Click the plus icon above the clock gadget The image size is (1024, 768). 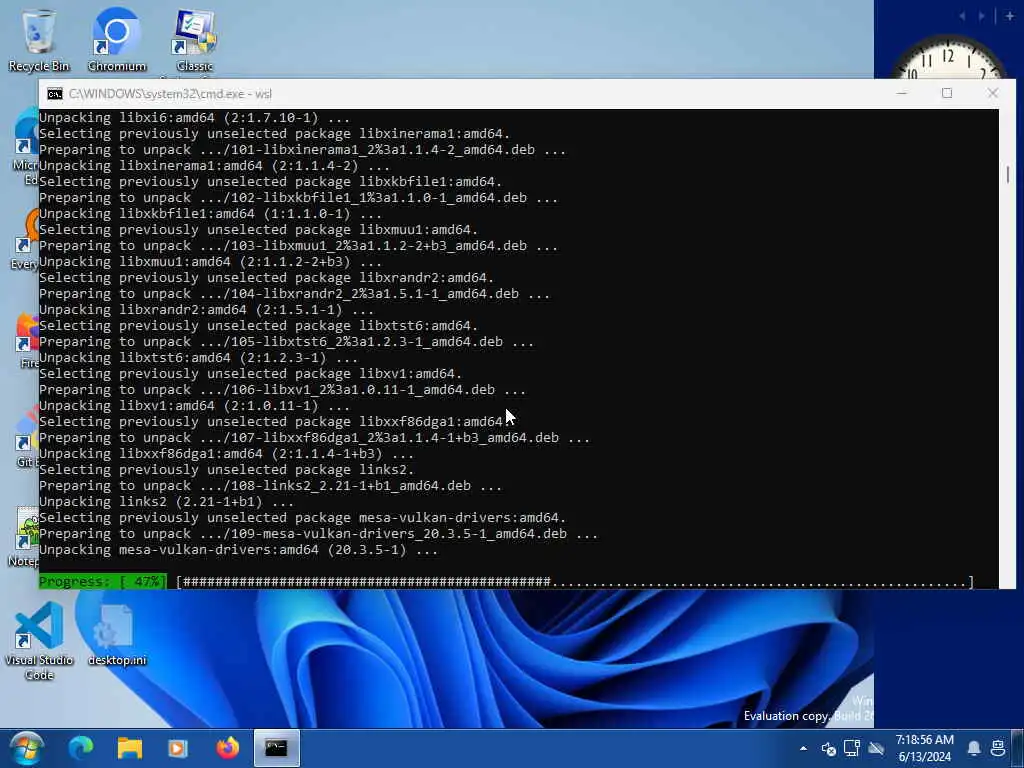point(1009,16)
